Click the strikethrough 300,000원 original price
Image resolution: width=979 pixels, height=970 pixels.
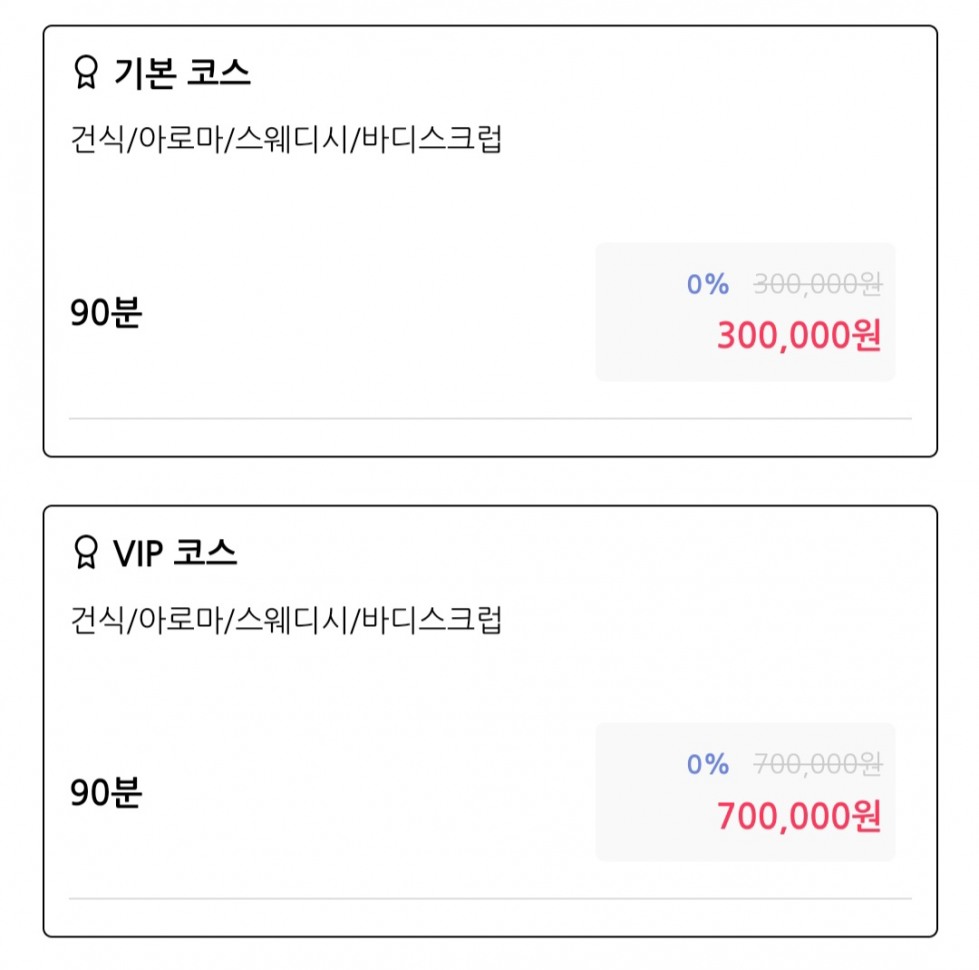[x=818, y=284]
